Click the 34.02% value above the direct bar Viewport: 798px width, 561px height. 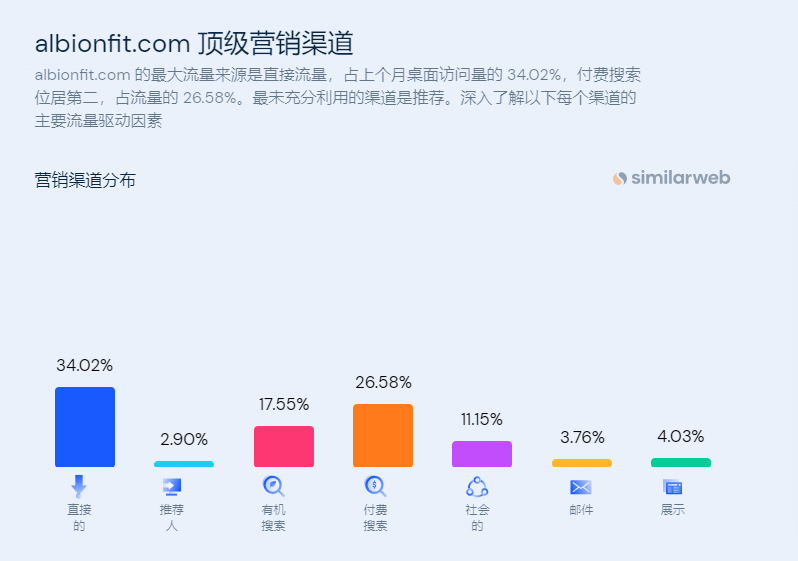(85, 365)
